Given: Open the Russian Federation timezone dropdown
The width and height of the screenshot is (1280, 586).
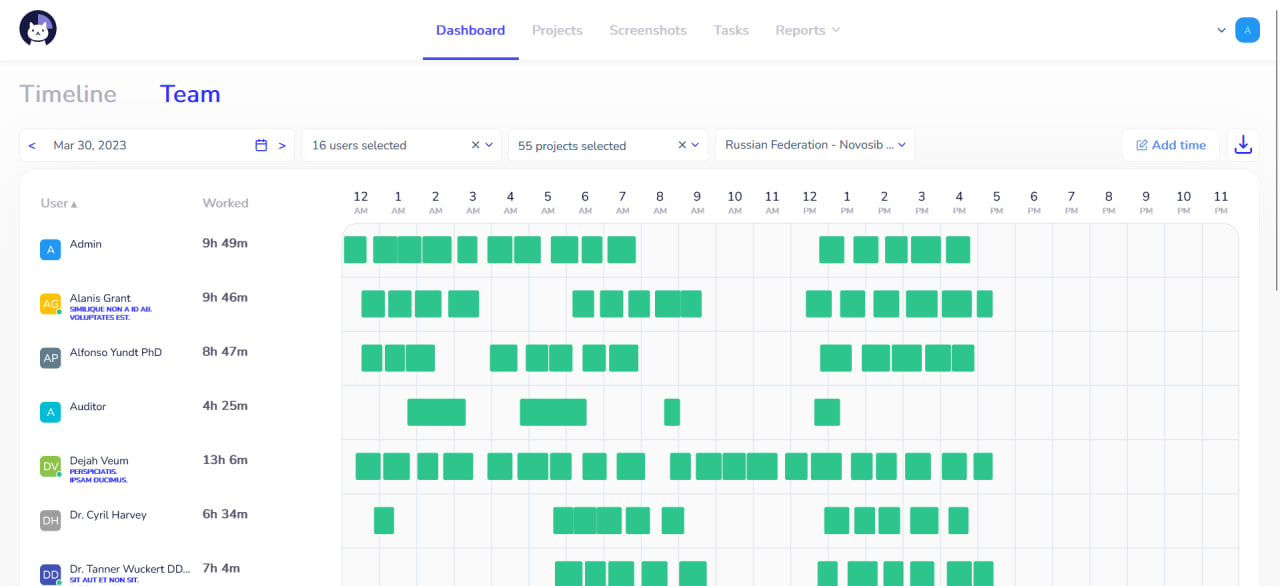Looking at the screenshot, I should tap(814, 145).
